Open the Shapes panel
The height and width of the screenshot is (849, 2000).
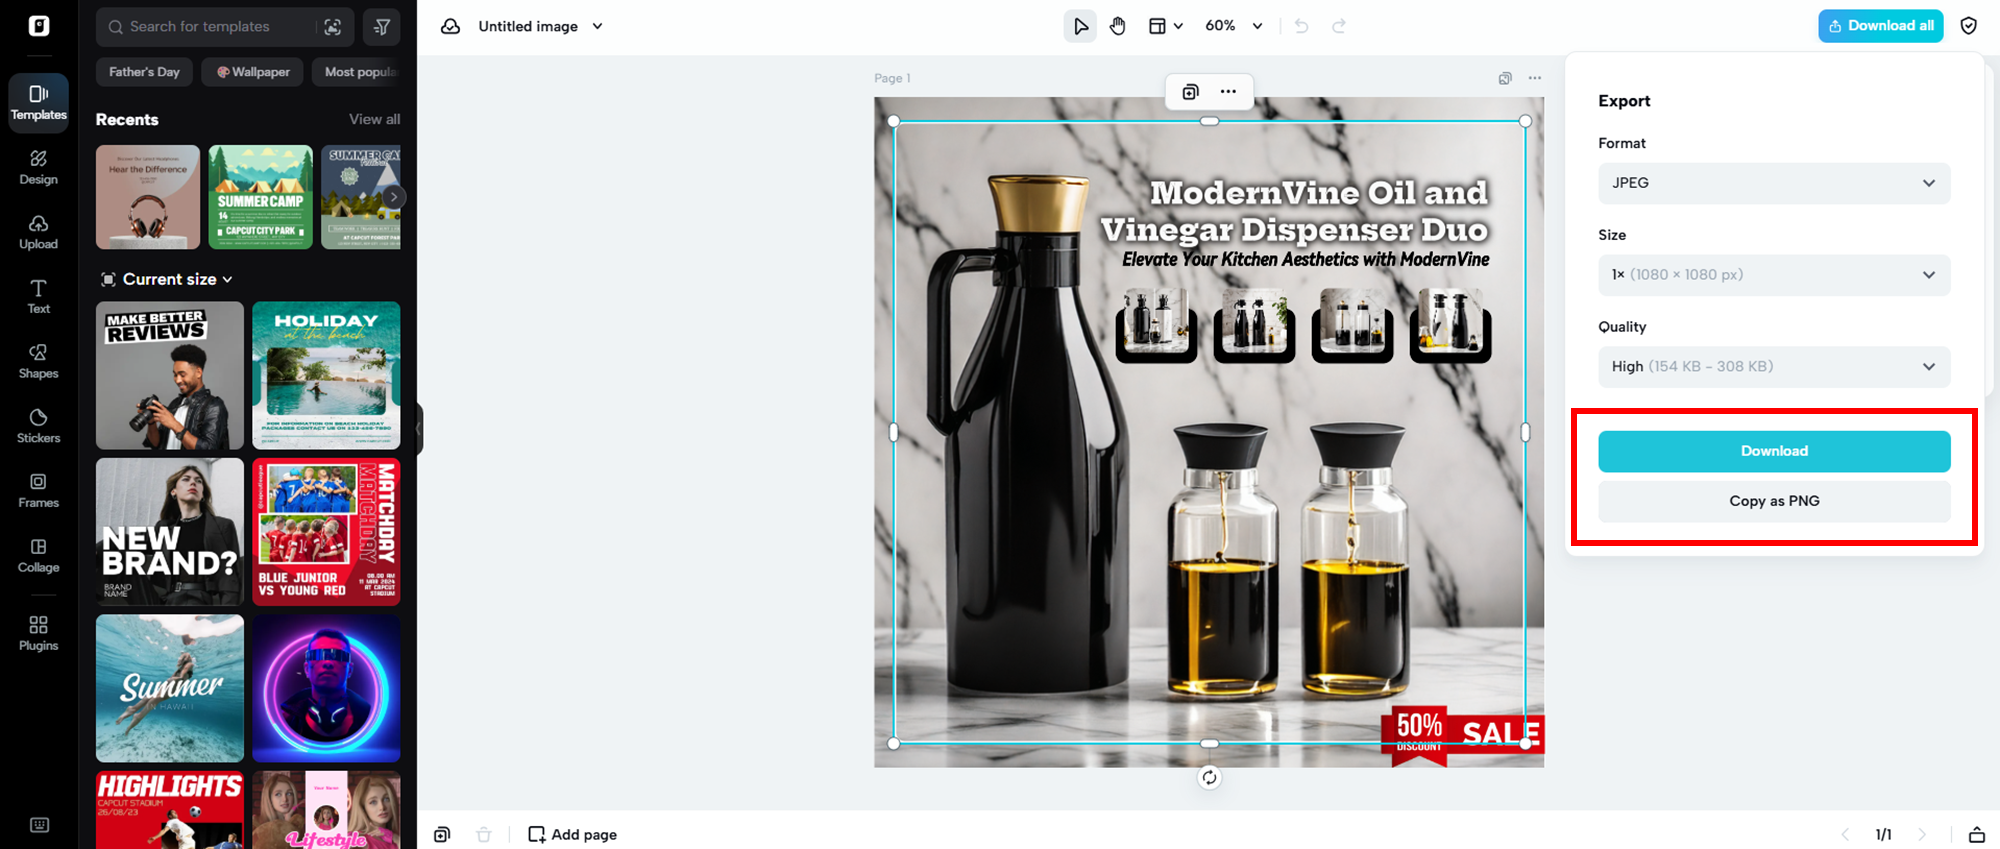coord(38,361)
